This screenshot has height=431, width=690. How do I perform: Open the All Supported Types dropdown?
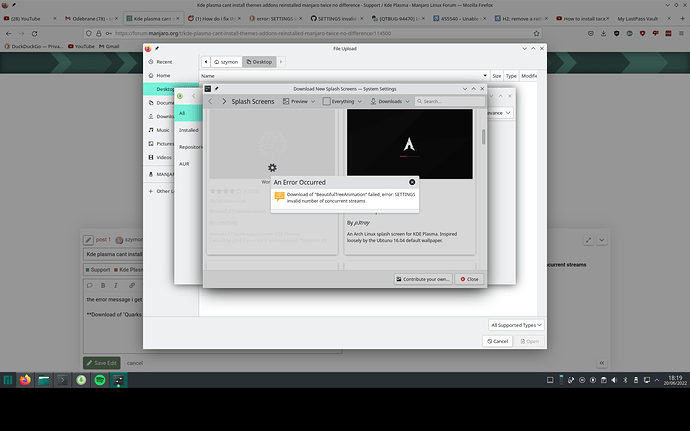coord(516,325)
